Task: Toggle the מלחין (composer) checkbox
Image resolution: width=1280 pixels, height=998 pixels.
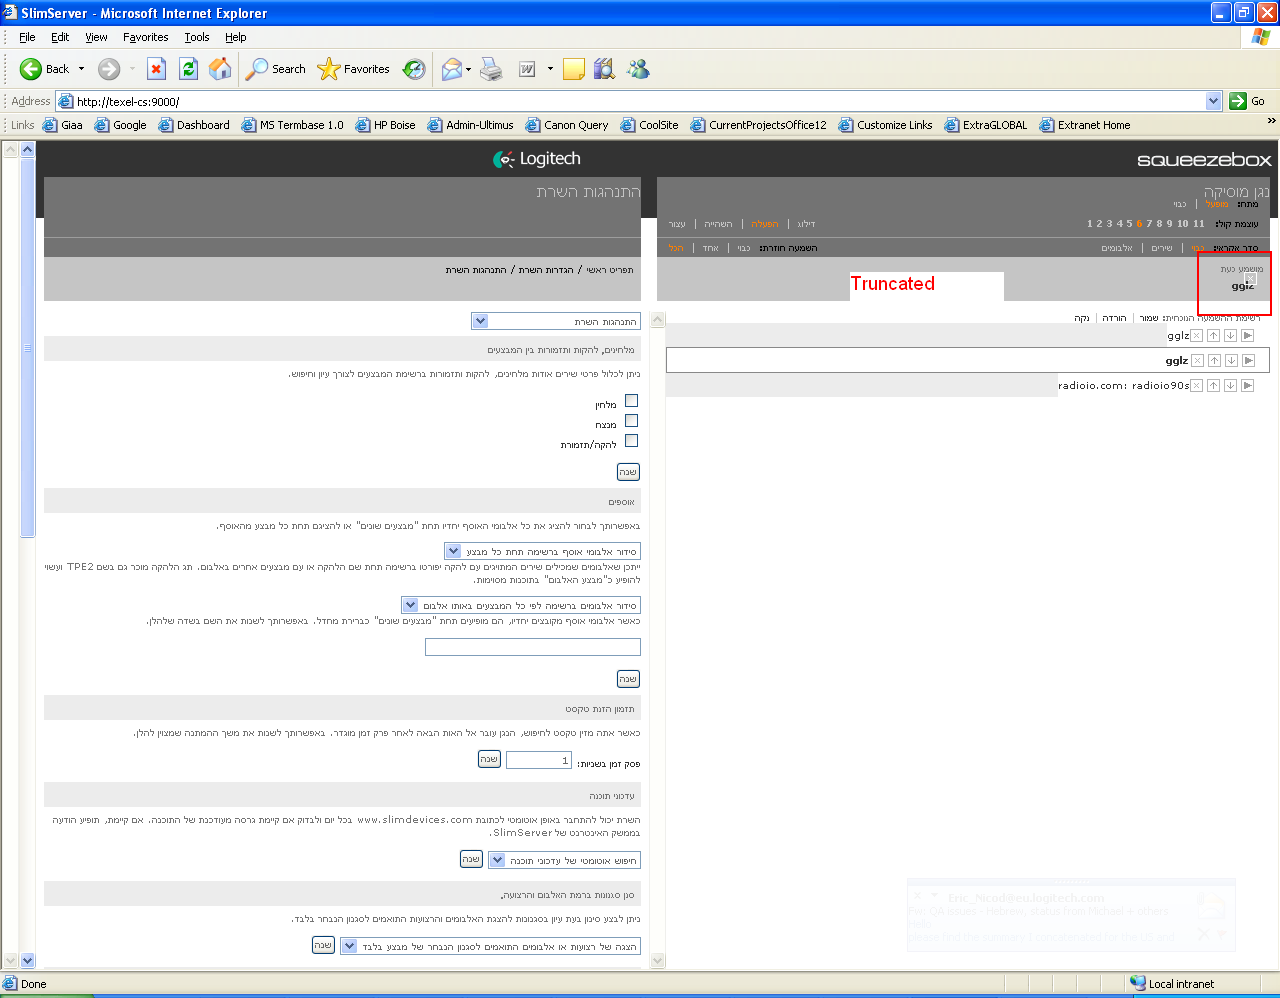Action: tap(631, 401)
